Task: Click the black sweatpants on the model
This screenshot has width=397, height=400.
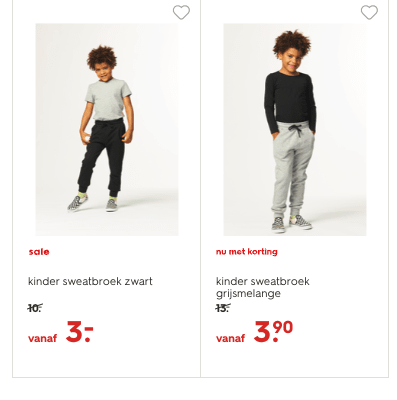Action: tap(104, 157)
